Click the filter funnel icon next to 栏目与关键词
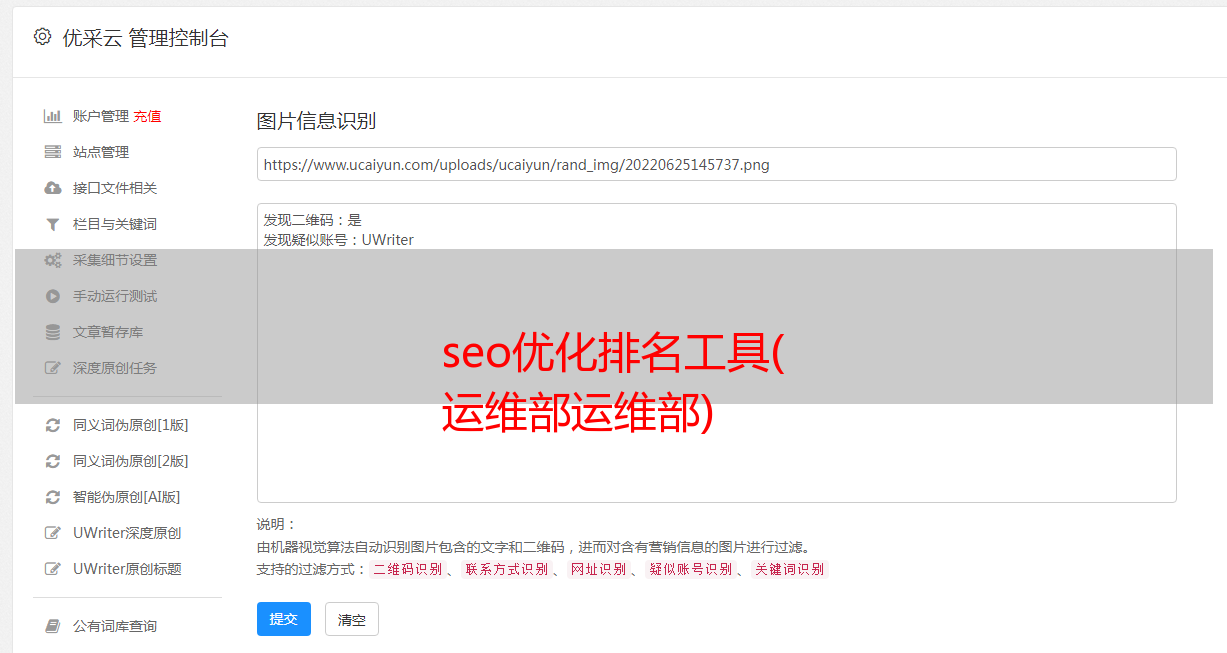This screenshot has width=1227, height=653. click(x=53, y=224)
